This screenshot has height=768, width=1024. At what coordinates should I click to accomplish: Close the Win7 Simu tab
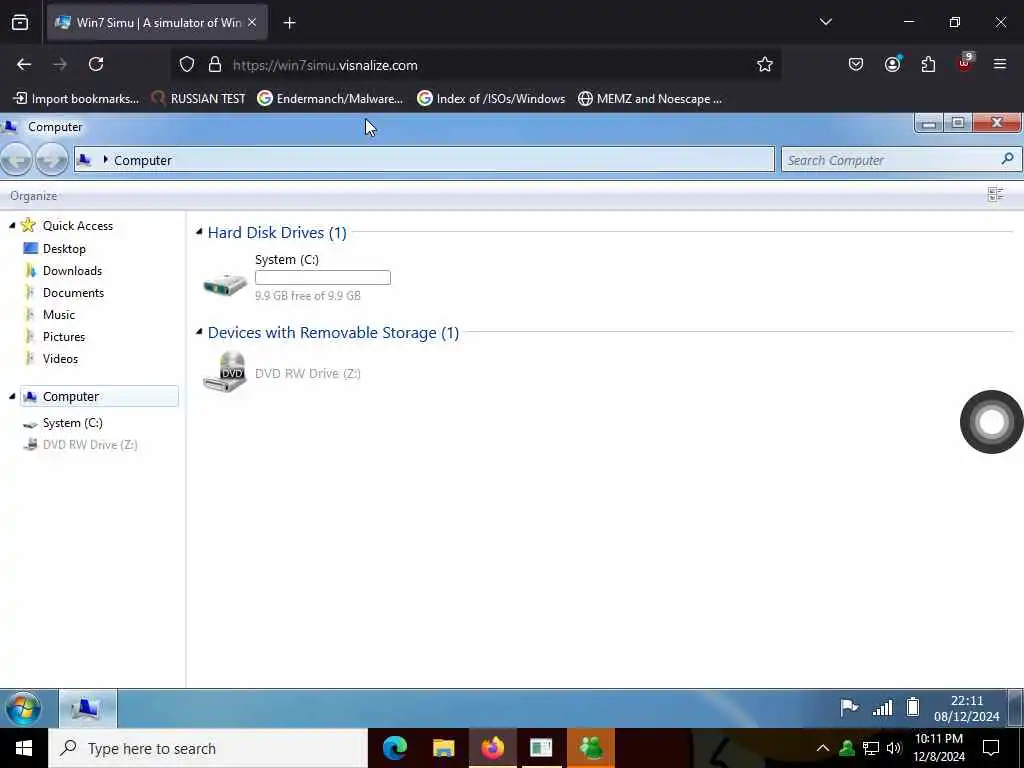[252, 22]
